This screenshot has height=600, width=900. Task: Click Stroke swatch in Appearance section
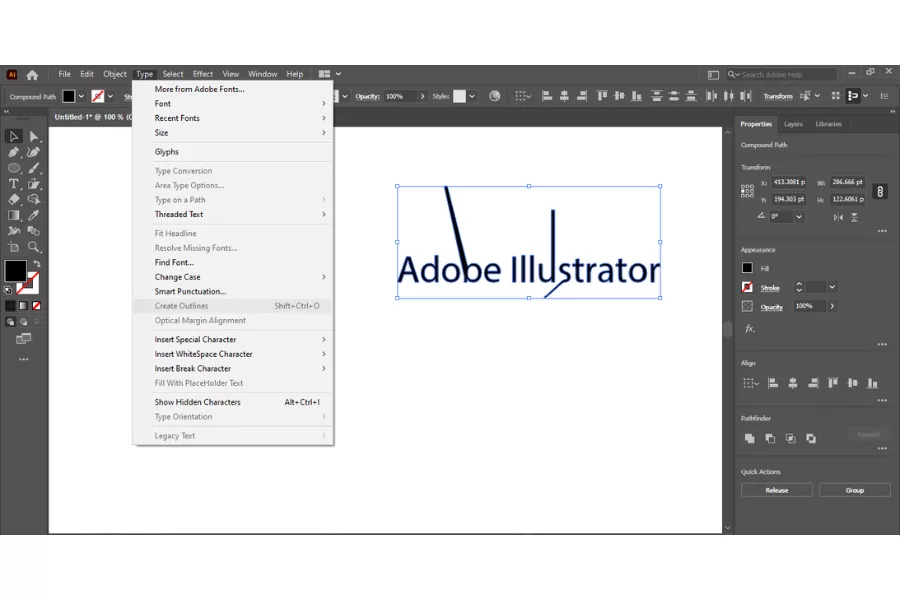[747, 287]
